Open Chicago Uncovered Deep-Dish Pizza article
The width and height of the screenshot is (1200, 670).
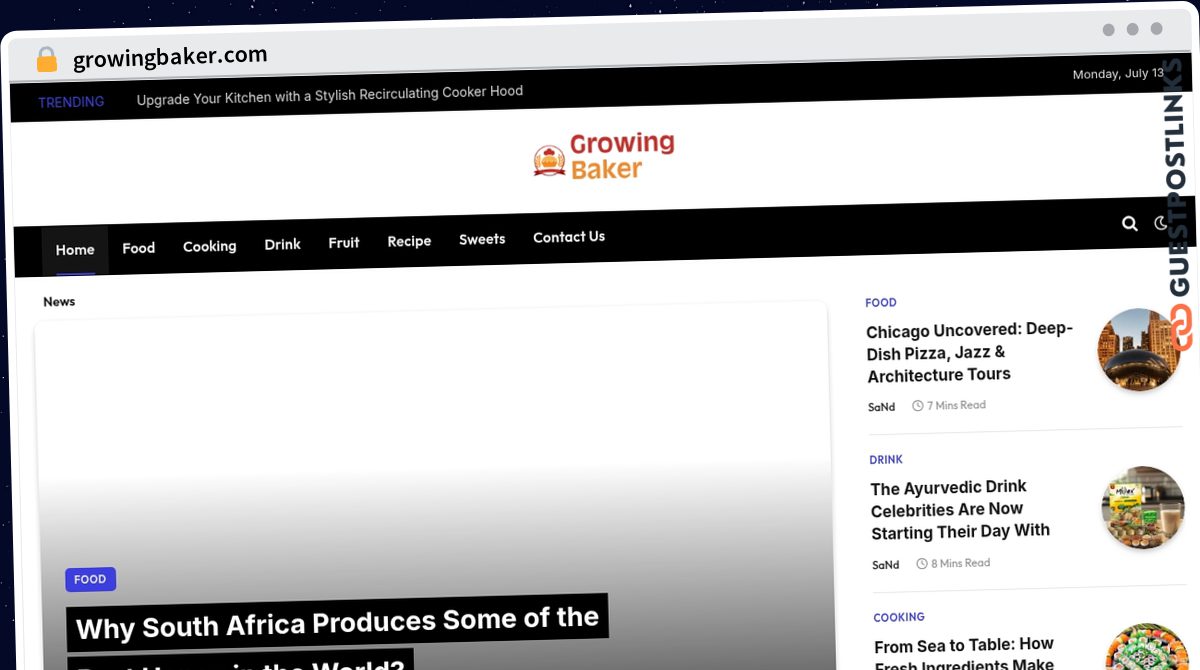(970, 352)
